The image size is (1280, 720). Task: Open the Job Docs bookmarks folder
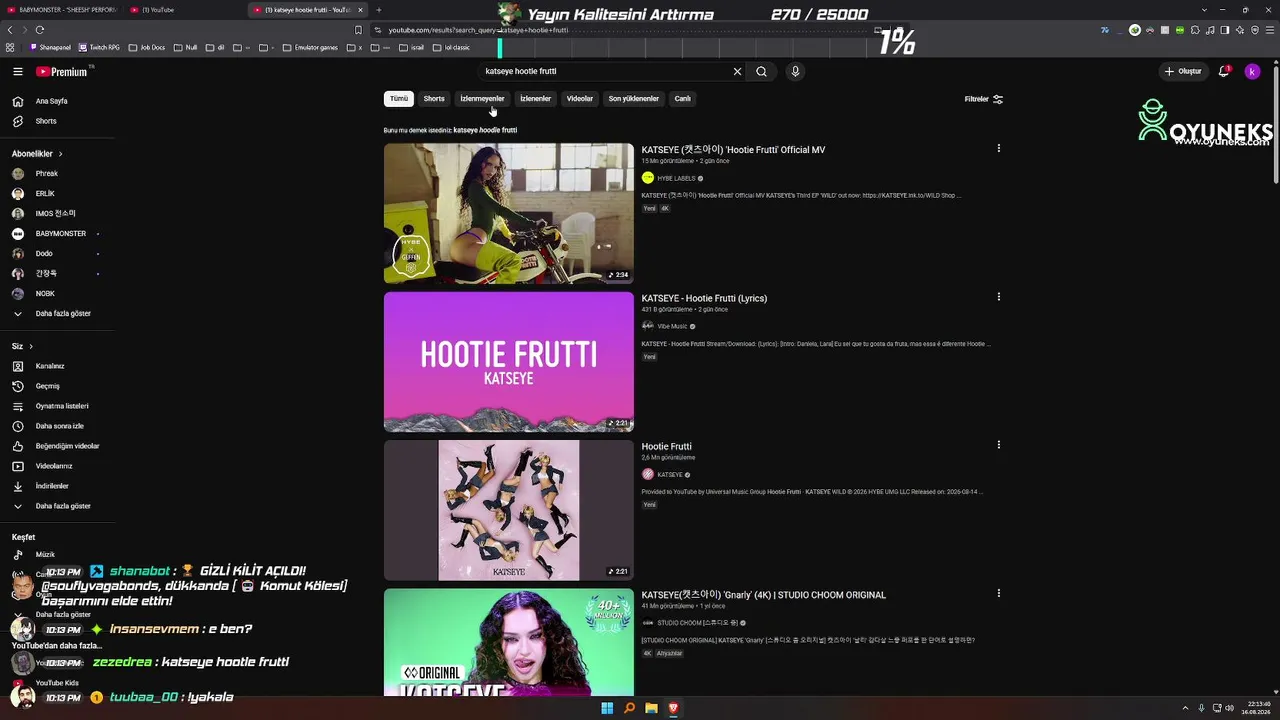tap(146, 47)
